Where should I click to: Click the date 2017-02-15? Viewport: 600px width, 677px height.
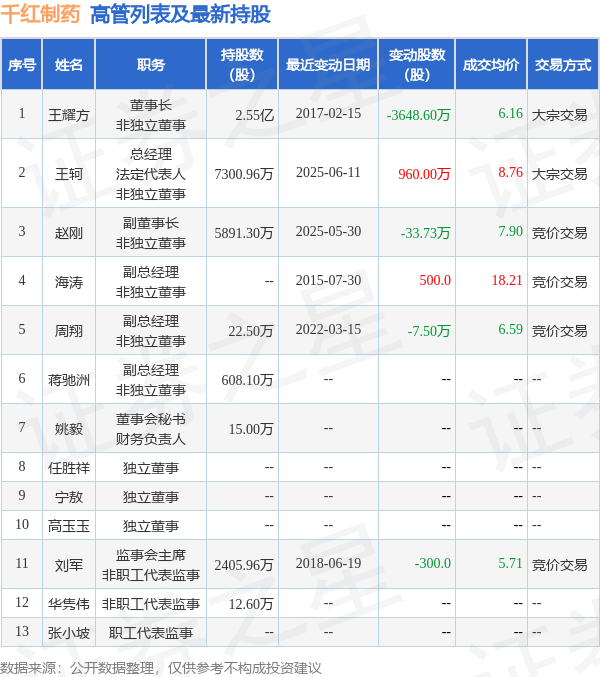coord(328,113)
